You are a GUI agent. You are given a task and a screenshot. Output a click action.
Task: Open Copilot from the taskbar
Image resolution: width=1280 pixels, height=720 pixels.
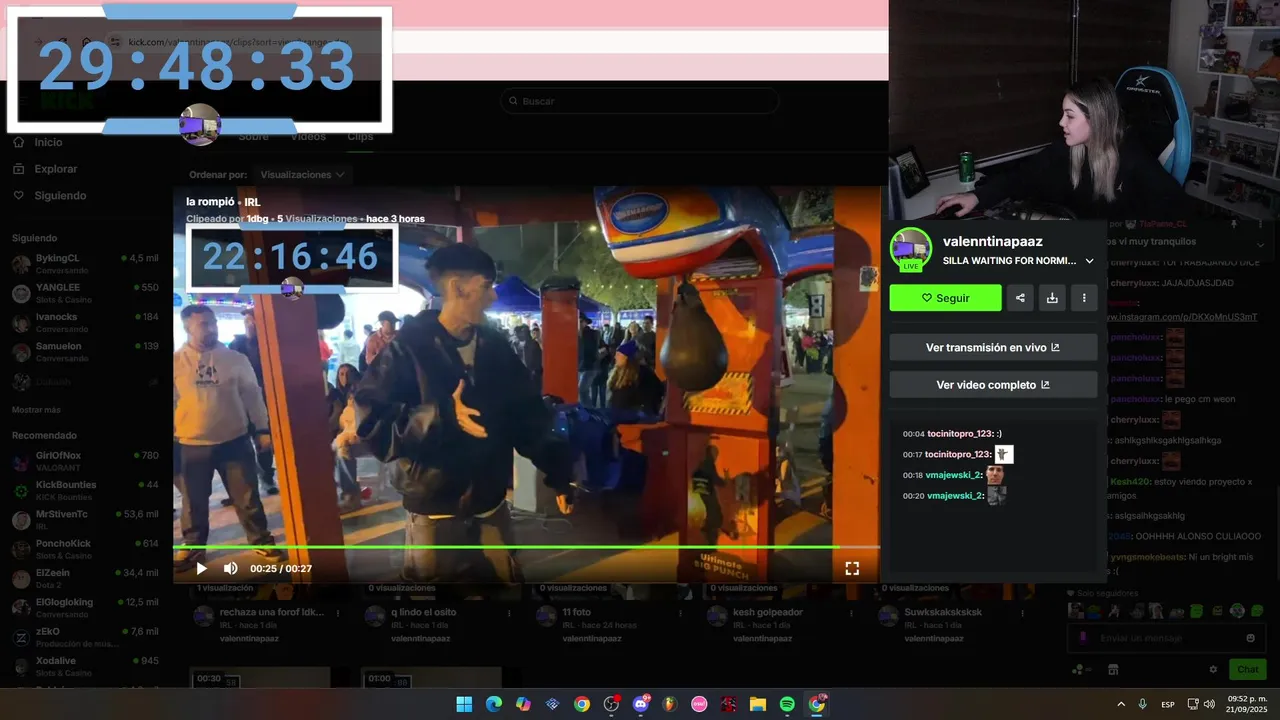[x=523, y=704]
